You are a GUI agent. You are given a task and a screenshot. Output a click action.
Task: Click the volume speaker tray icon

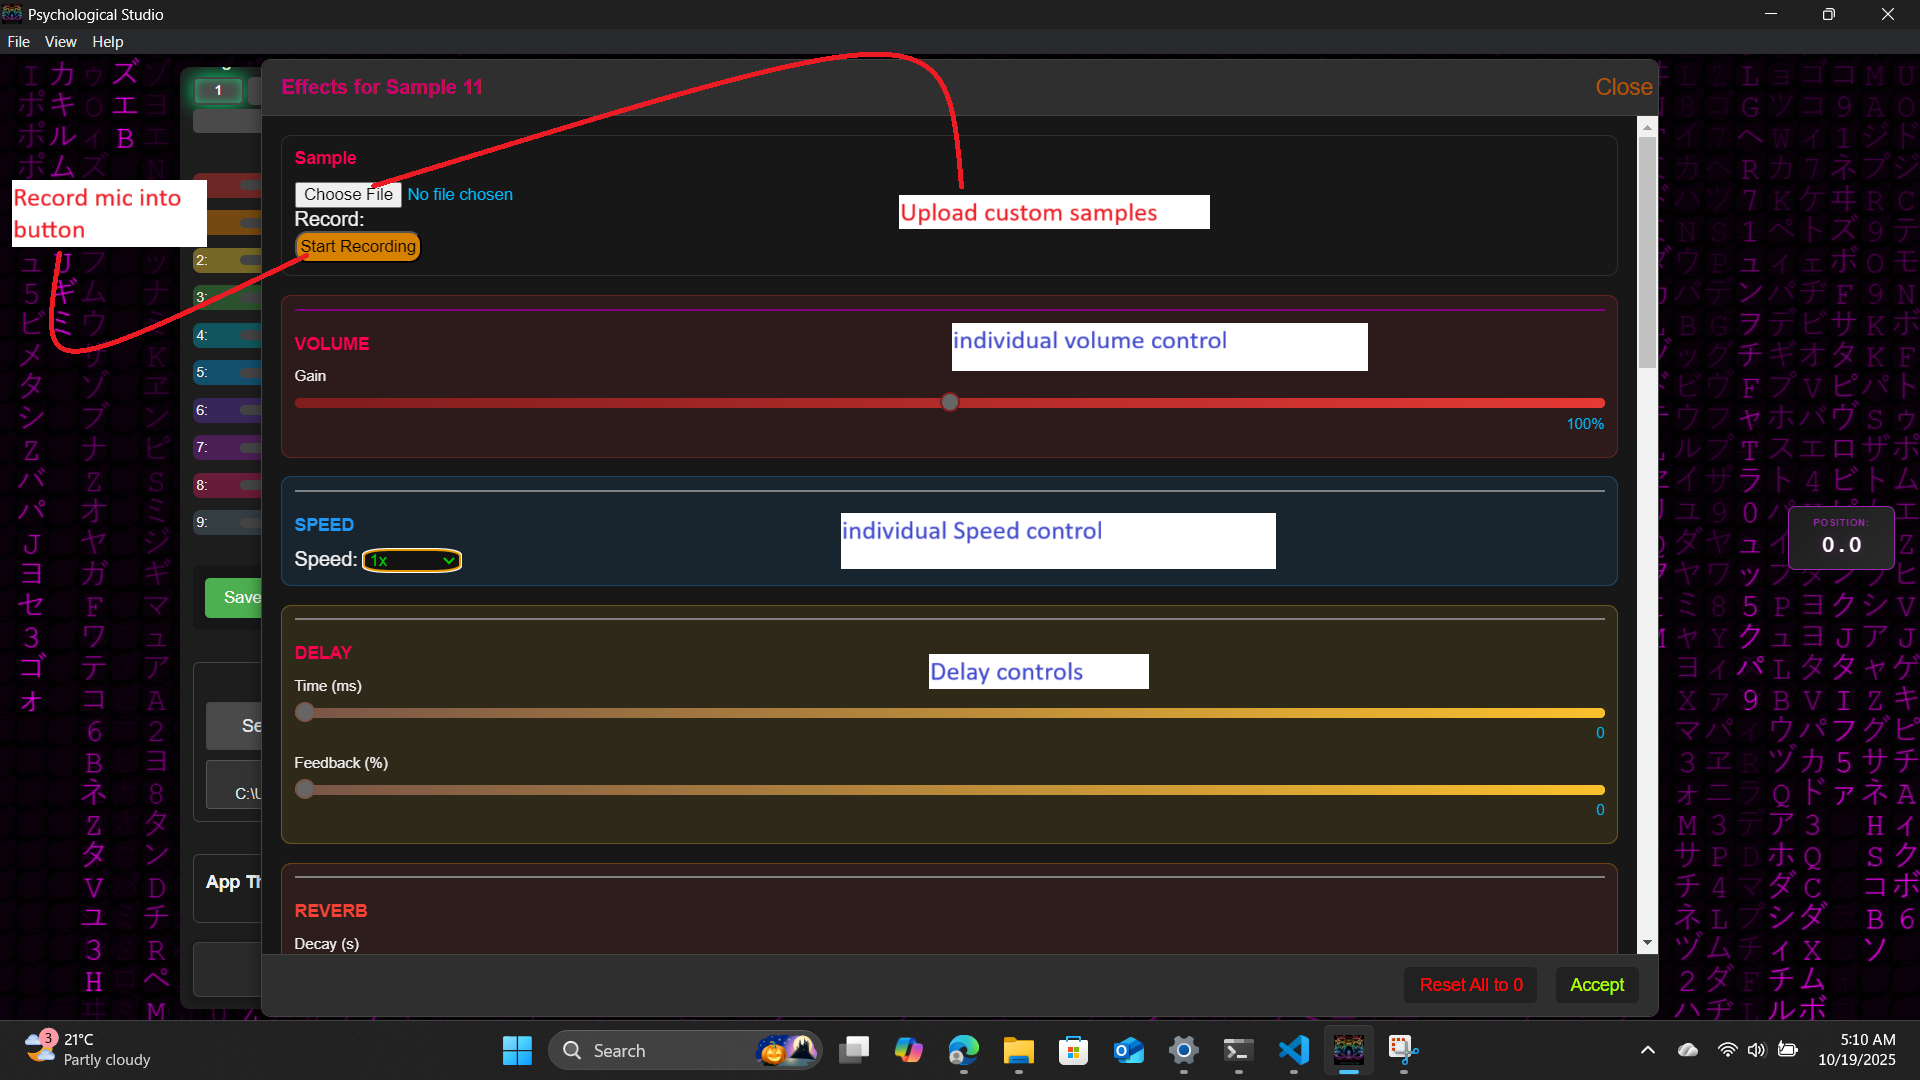1756,1050
